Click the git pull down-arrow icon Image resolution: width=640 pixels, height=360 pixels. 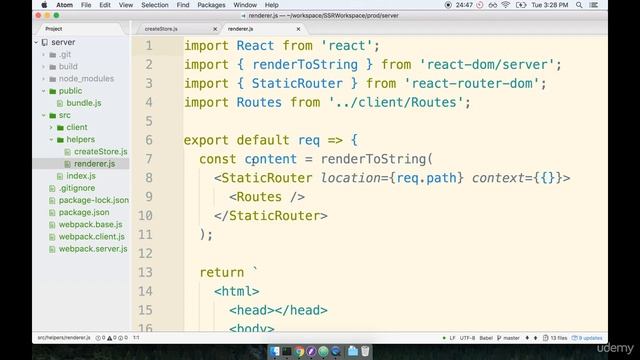click(x=527, y=338)
